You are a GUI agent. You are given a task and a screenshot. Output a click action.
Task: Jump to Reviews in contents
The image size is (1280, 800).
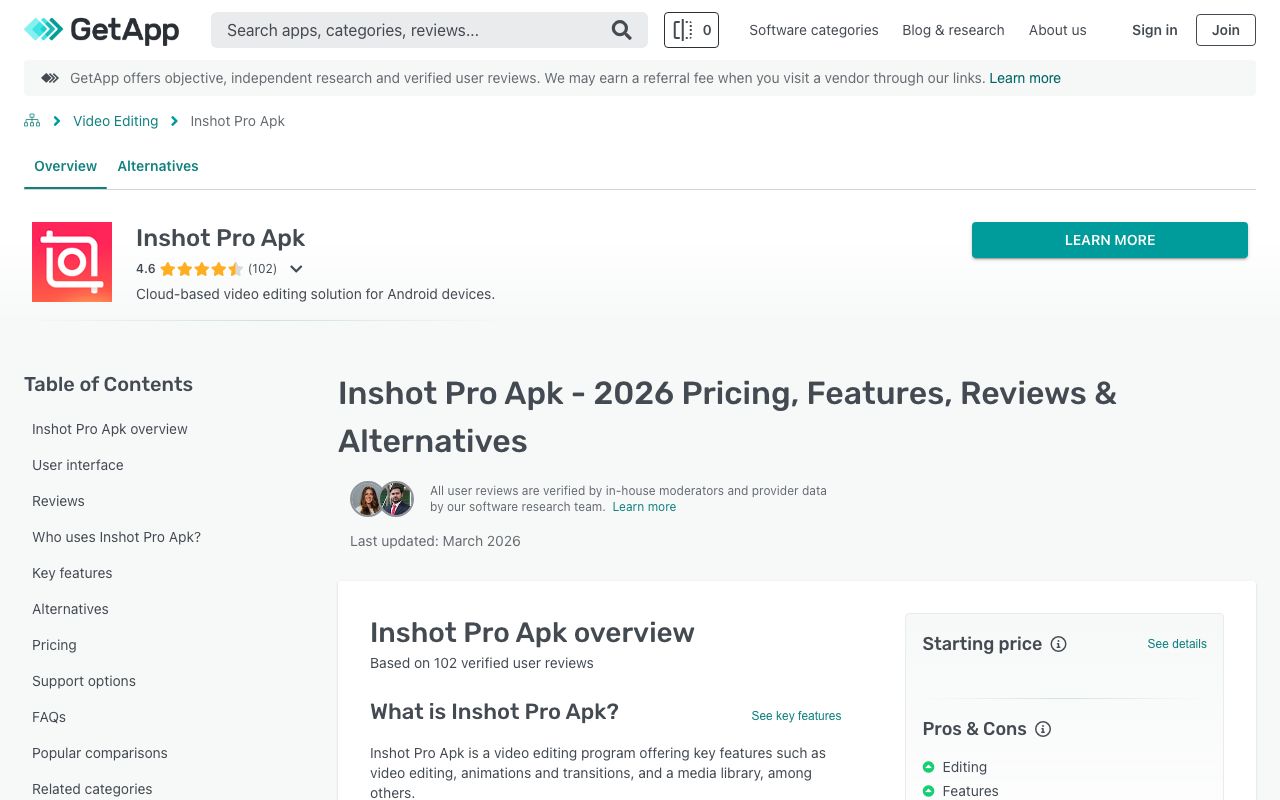pyautogui.click(x=58, y=501)
